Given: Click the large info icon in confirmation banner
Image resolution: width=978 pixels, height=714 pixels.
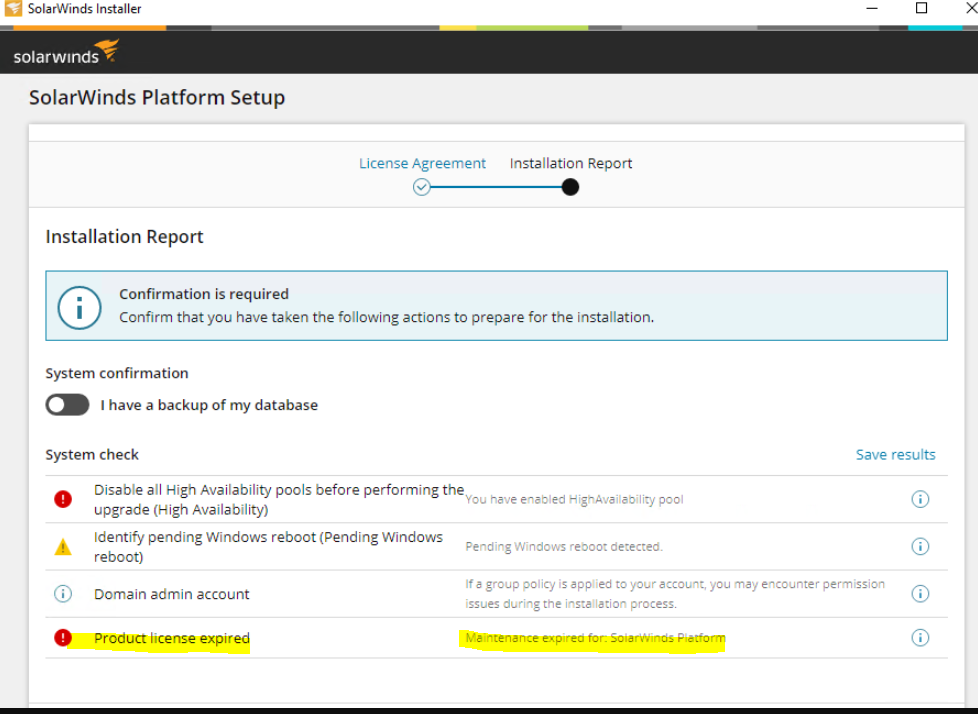Looking at the screenshot, I should tap(80, 306).
